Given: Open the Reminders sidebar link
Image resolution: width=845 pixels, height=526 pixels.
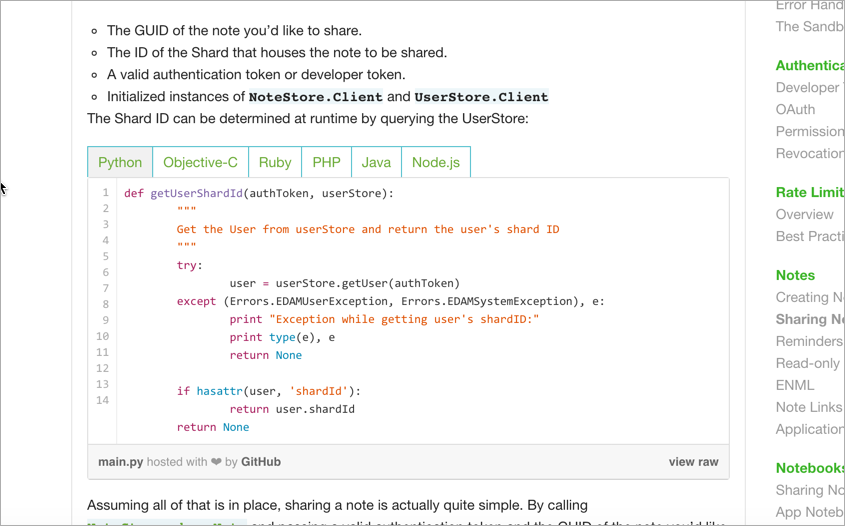Looking at the screenshot, I should [x=809, y=341].
